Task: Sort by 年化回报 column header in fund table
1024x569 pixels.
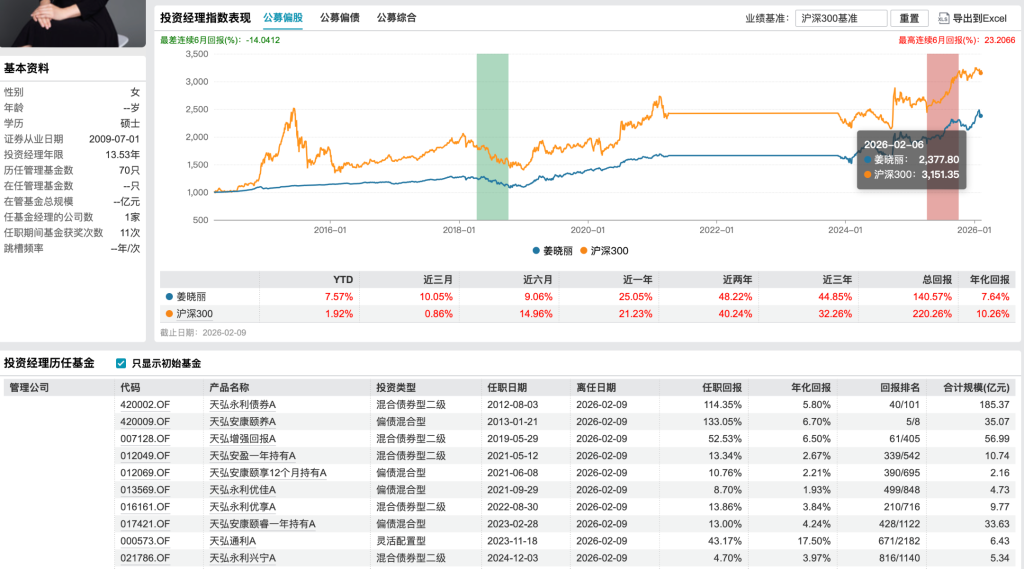Action: click(810, 387)
